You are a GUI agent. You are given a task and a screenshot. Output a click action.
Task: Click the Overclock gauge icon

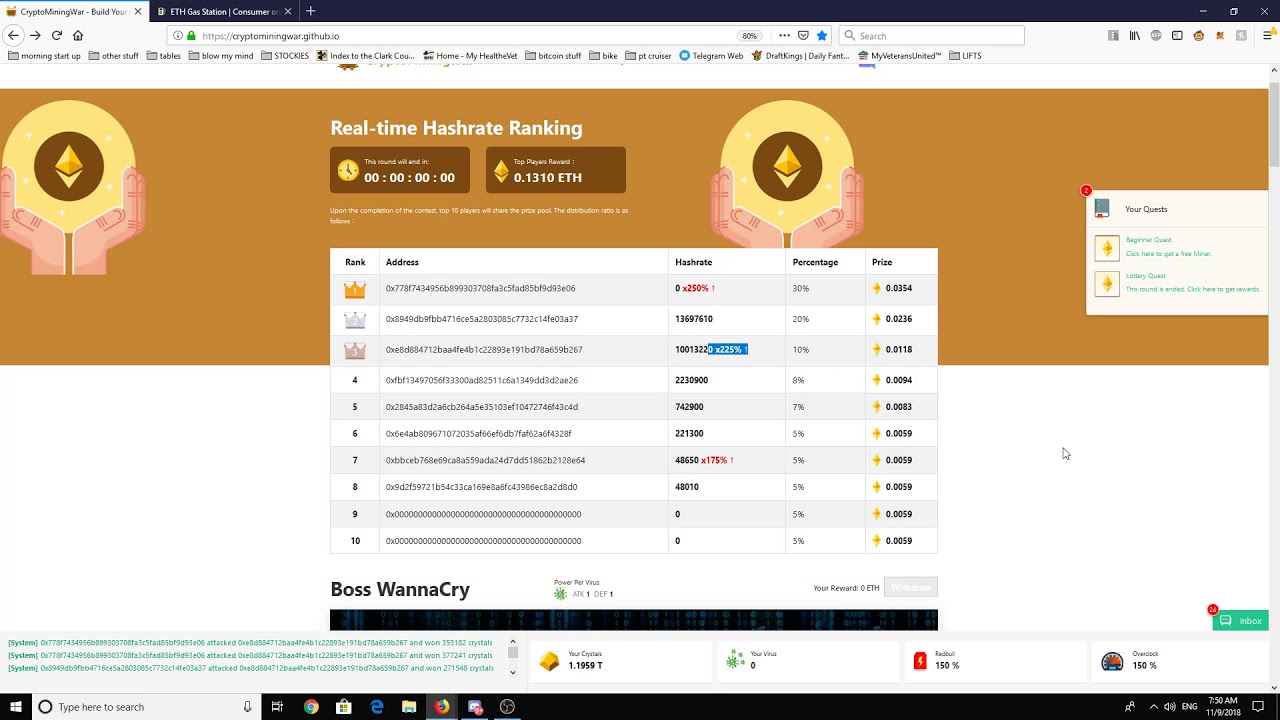pos(1112,661)
